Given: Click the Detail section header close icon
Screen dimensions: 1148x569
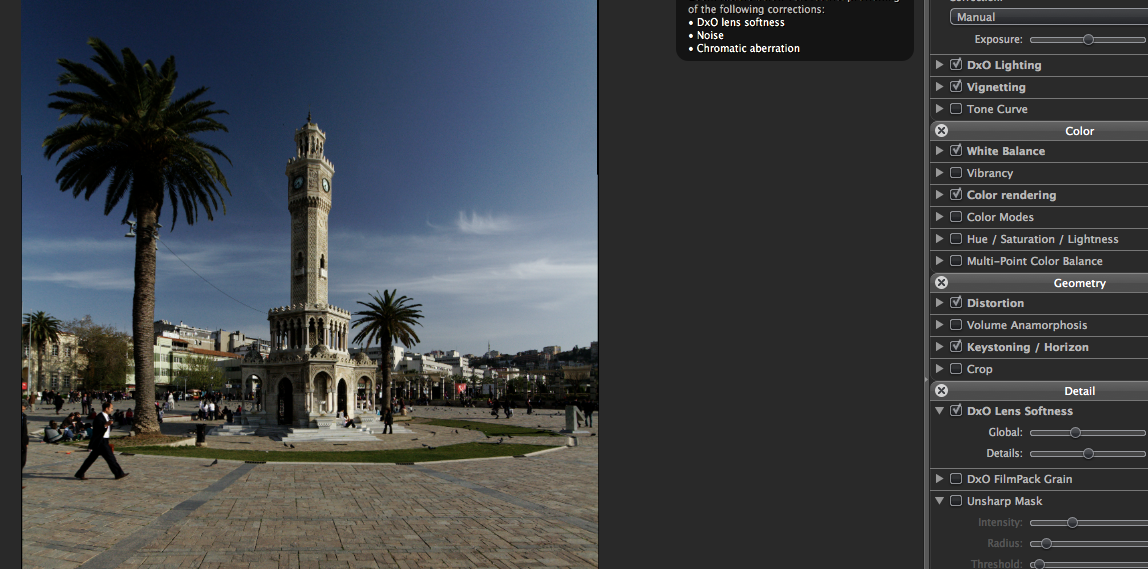Looking at the screenshot, I should pyautogui.click(x=941, y=391).
